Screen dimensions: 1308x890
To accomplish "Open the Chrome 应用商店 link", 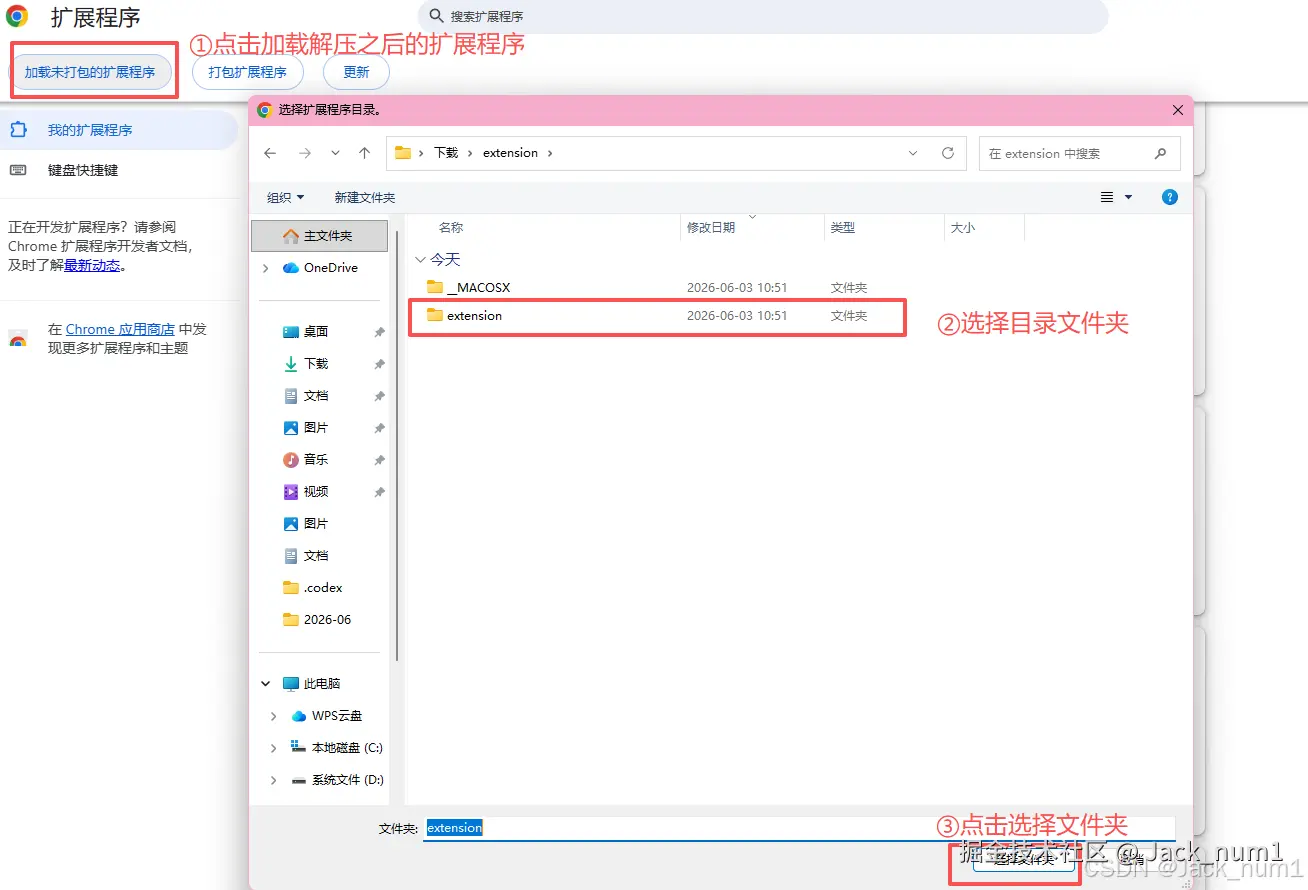I will (120, 329).
